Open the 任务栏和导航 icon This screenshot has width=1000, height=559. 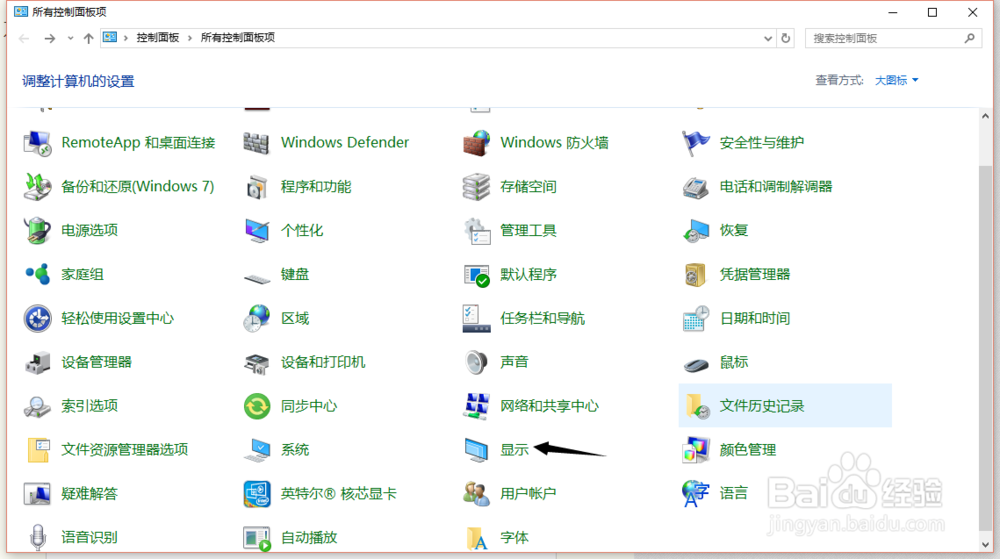[476, 318]
